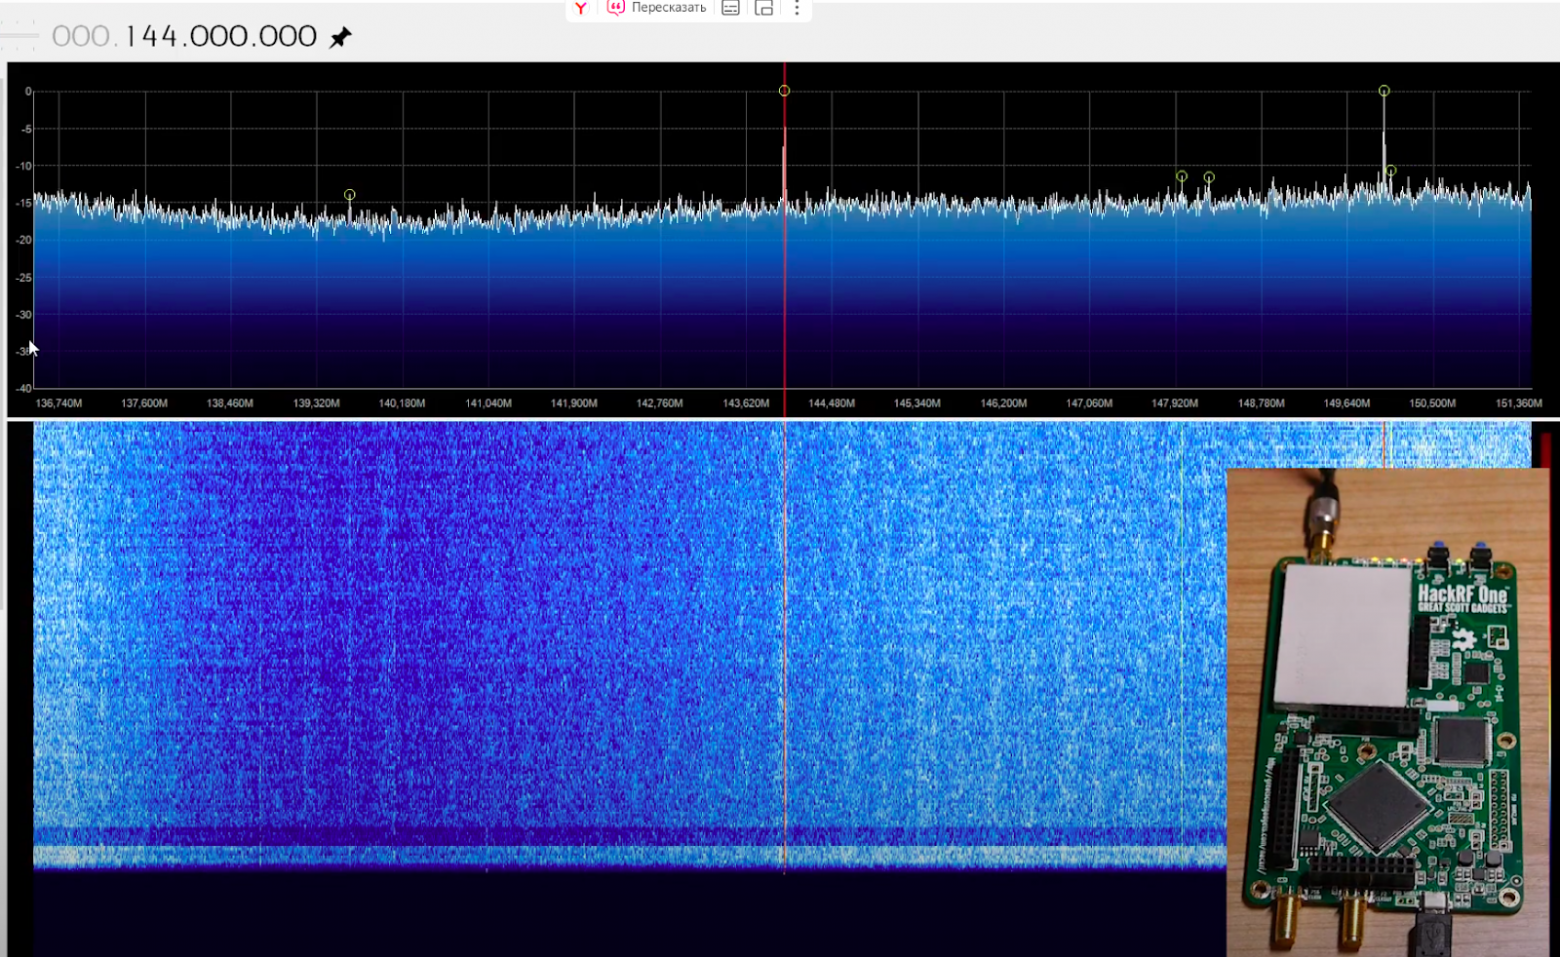The height and width of the screenshot is (957, 1560).
Task: Click the 144,480M frequency axis label
Action: tap(831, 403)
